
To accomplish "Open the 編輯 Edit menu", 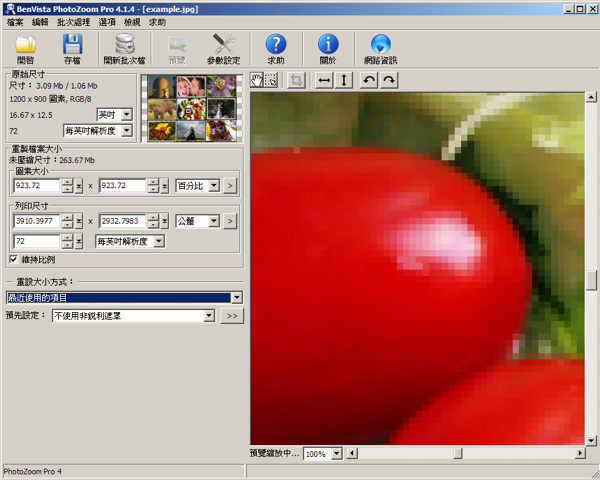I will [x=40, y=22].
